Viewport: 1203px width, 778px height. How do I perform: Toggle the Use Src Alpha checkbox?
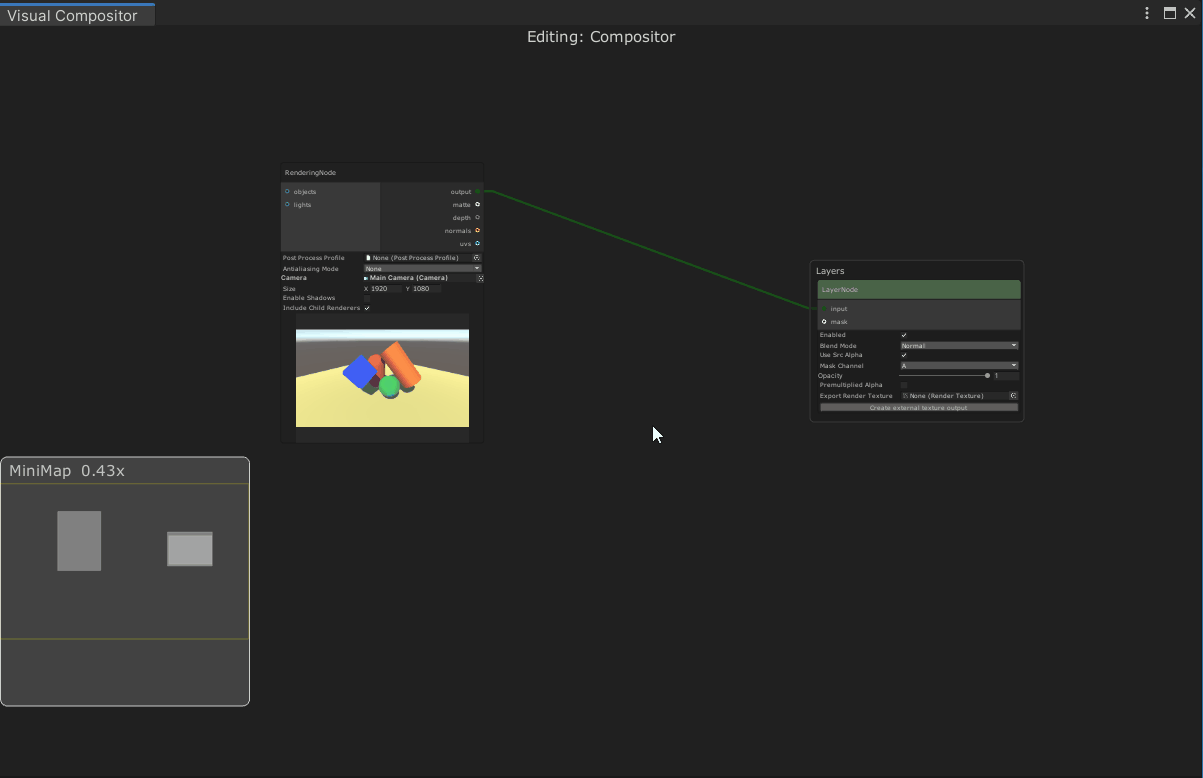coord(904,355)
